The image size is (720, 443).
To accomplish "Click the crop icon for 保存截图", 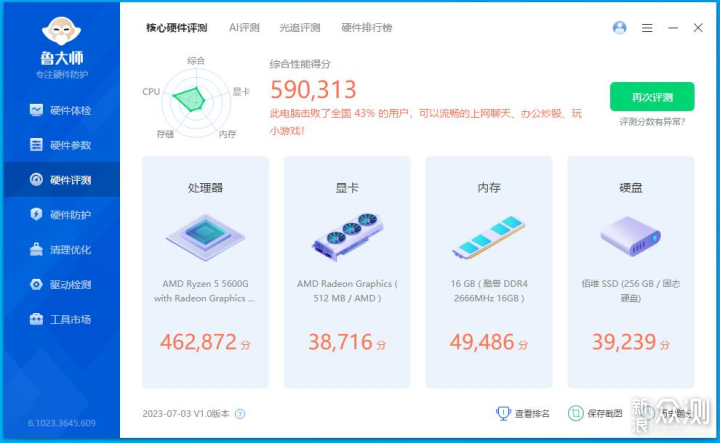I will 575,414.
